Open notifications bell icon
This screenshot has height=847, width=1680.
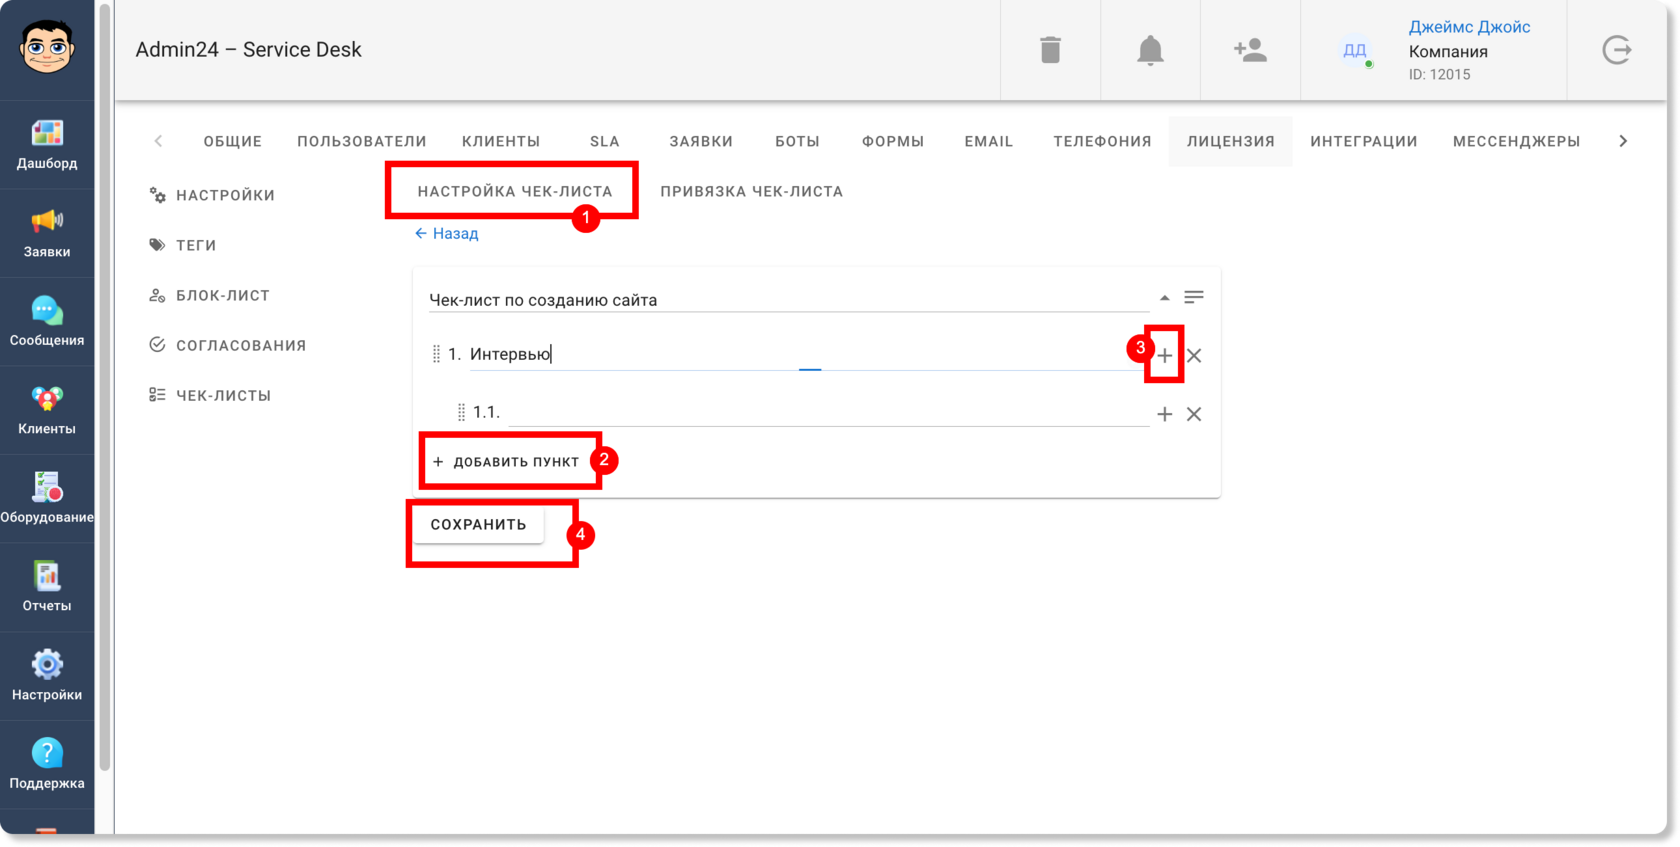[1150, 50]
